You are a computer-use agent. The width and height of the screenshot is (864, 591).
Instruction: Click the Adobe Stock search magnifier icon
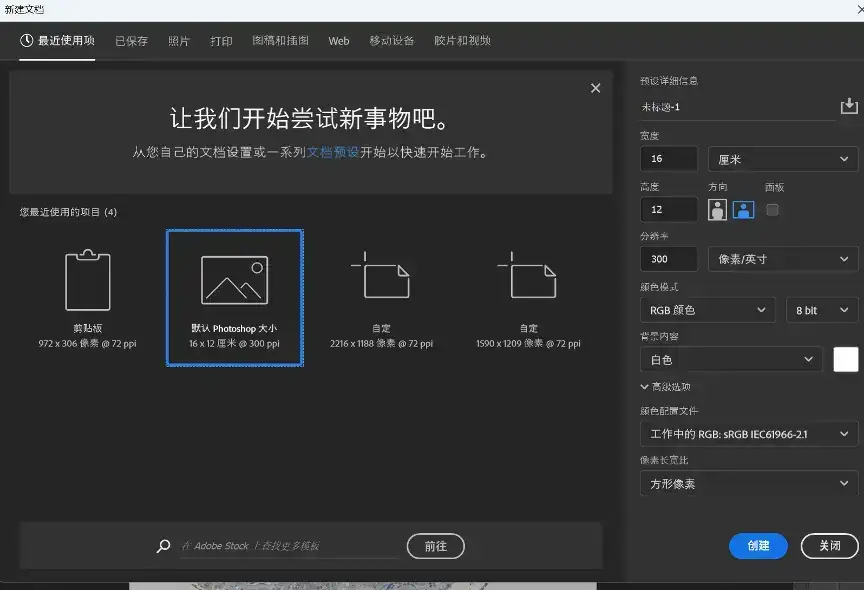163,546
